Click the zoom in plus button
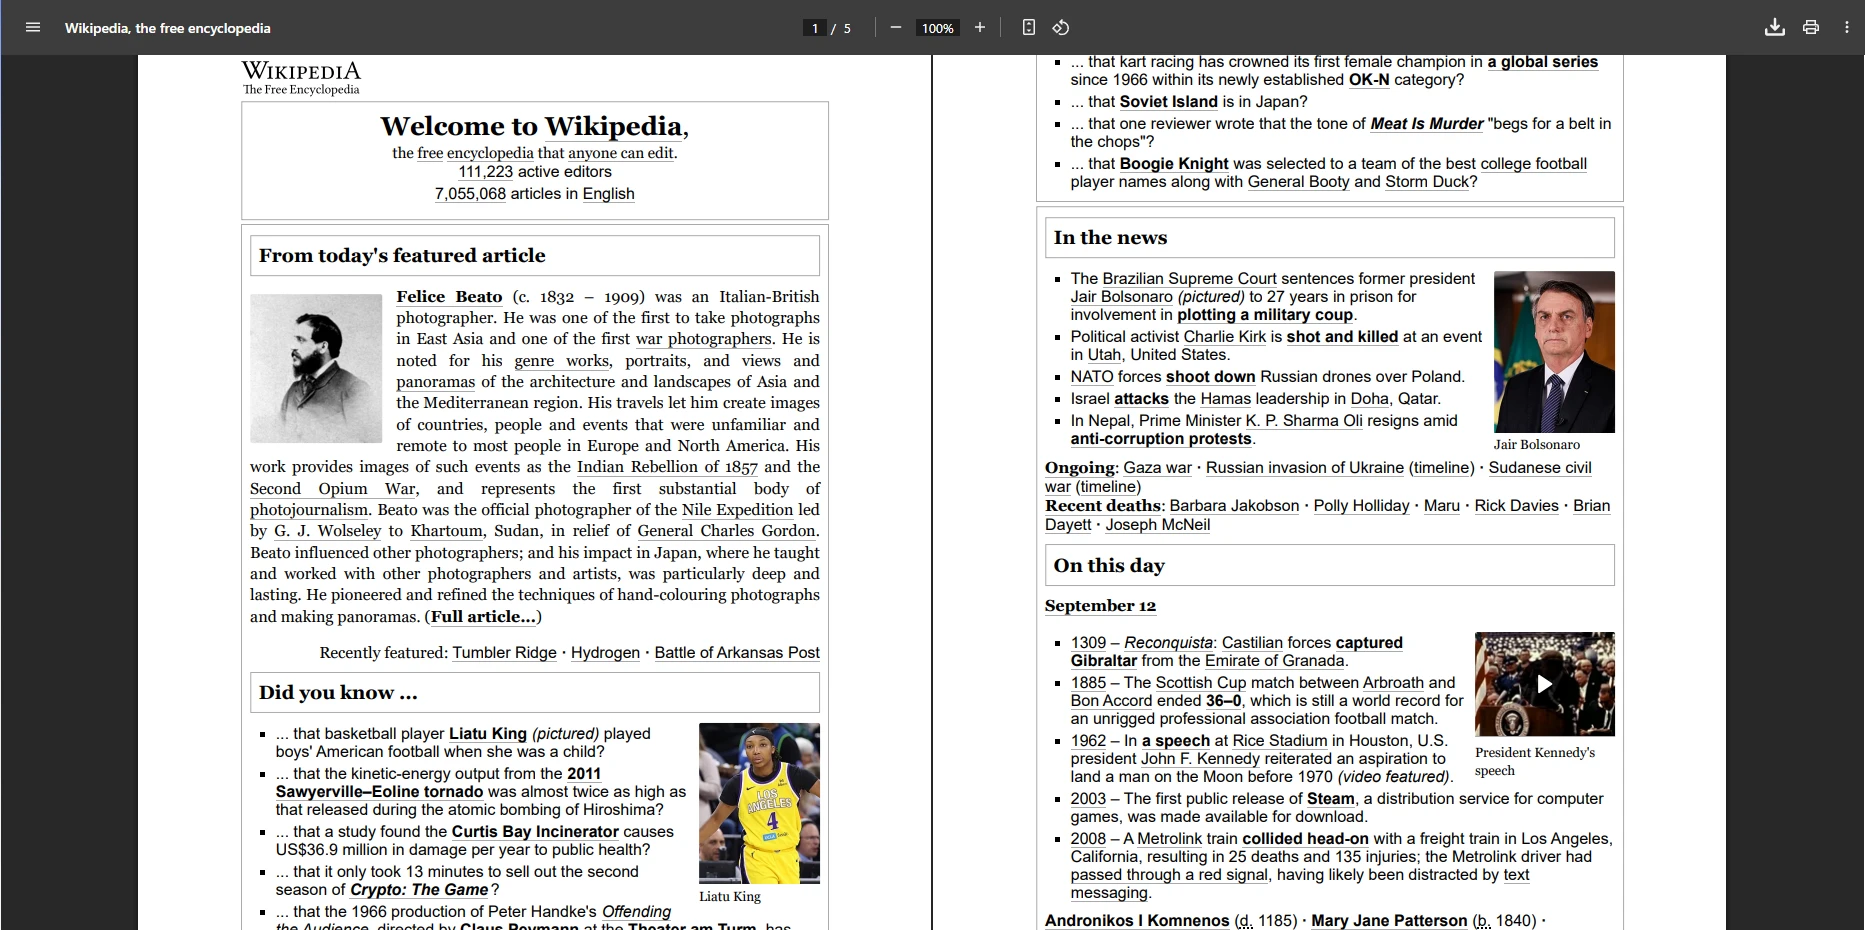 pyautogui.click(x=980, y=28)
